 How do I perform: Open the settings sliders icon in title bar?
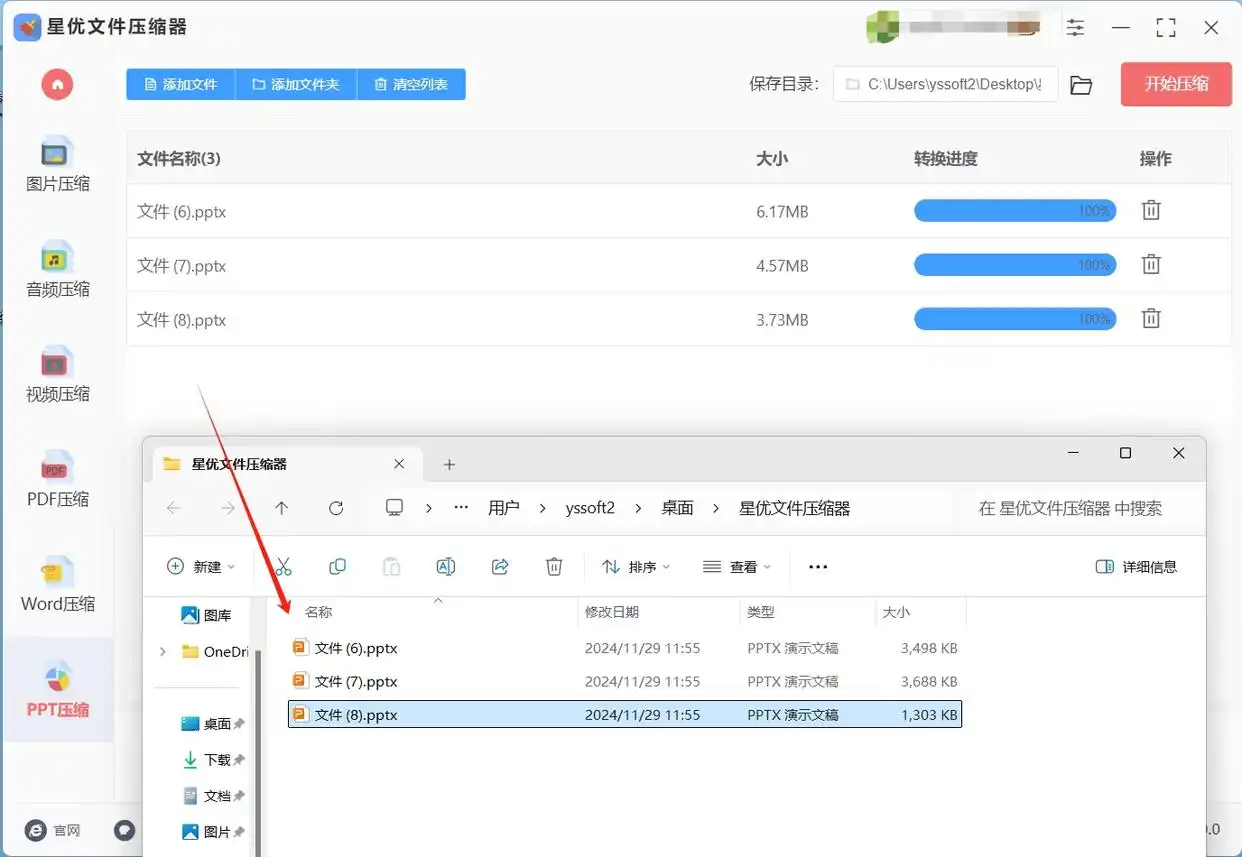point(1075,27)
